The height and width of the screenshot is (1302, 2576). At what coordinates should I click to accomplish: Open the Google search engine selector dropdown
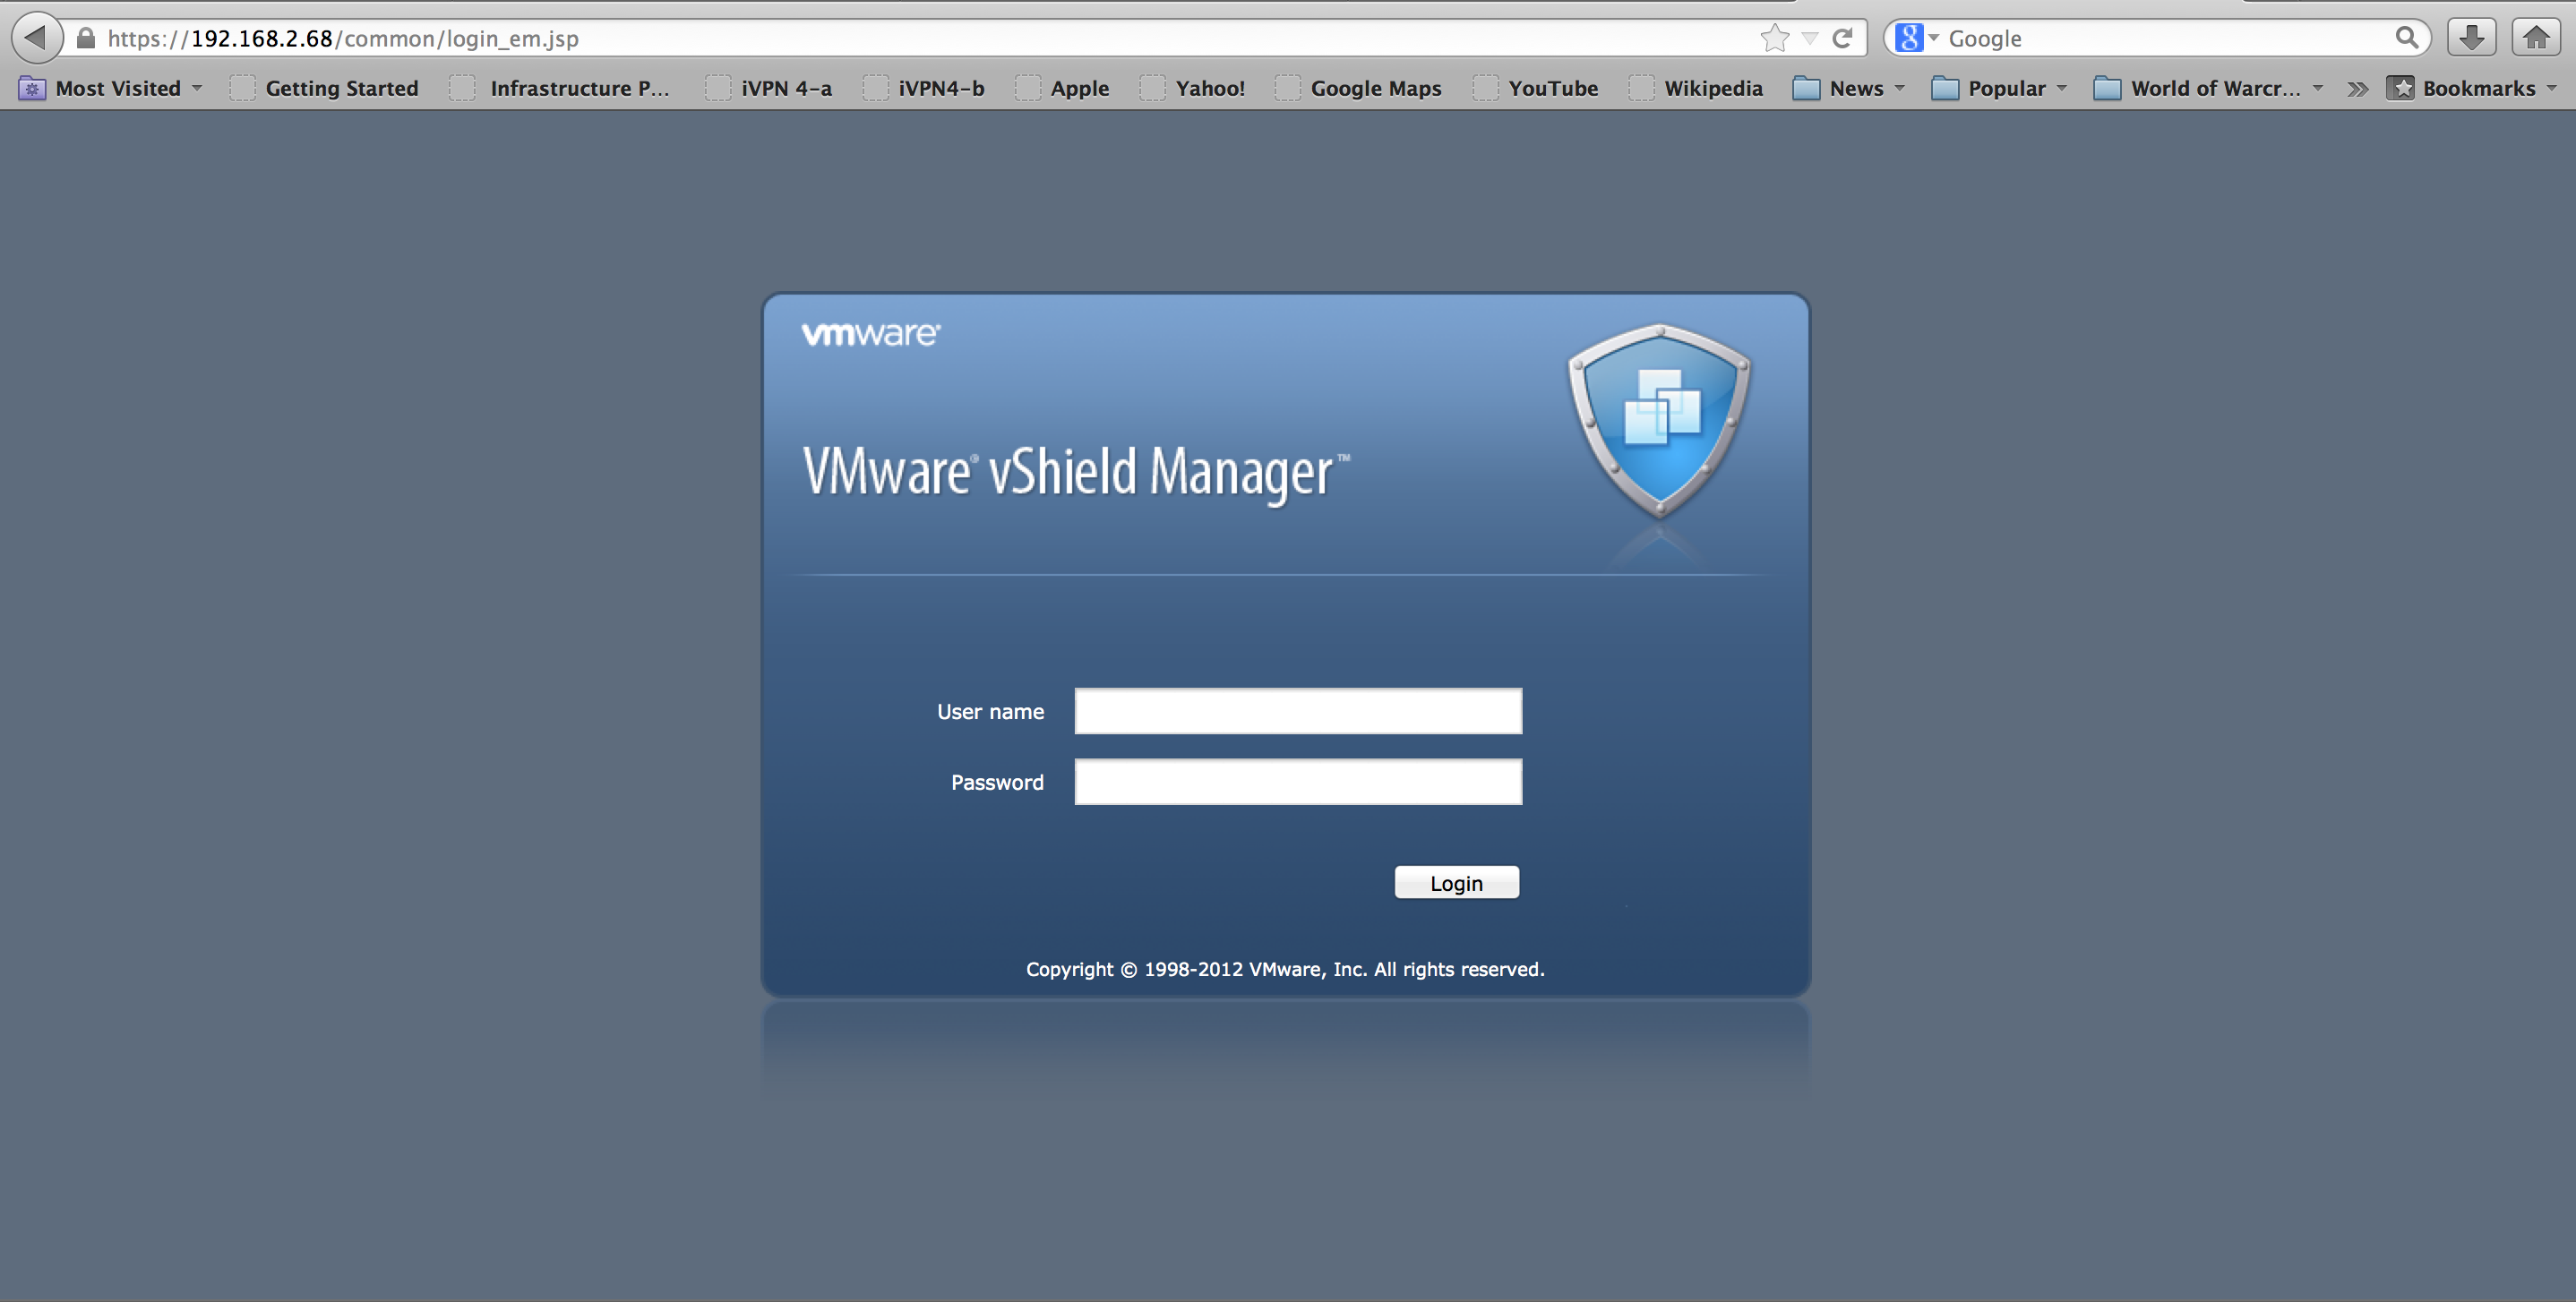pyautogui.click(x=1917, y=38)
